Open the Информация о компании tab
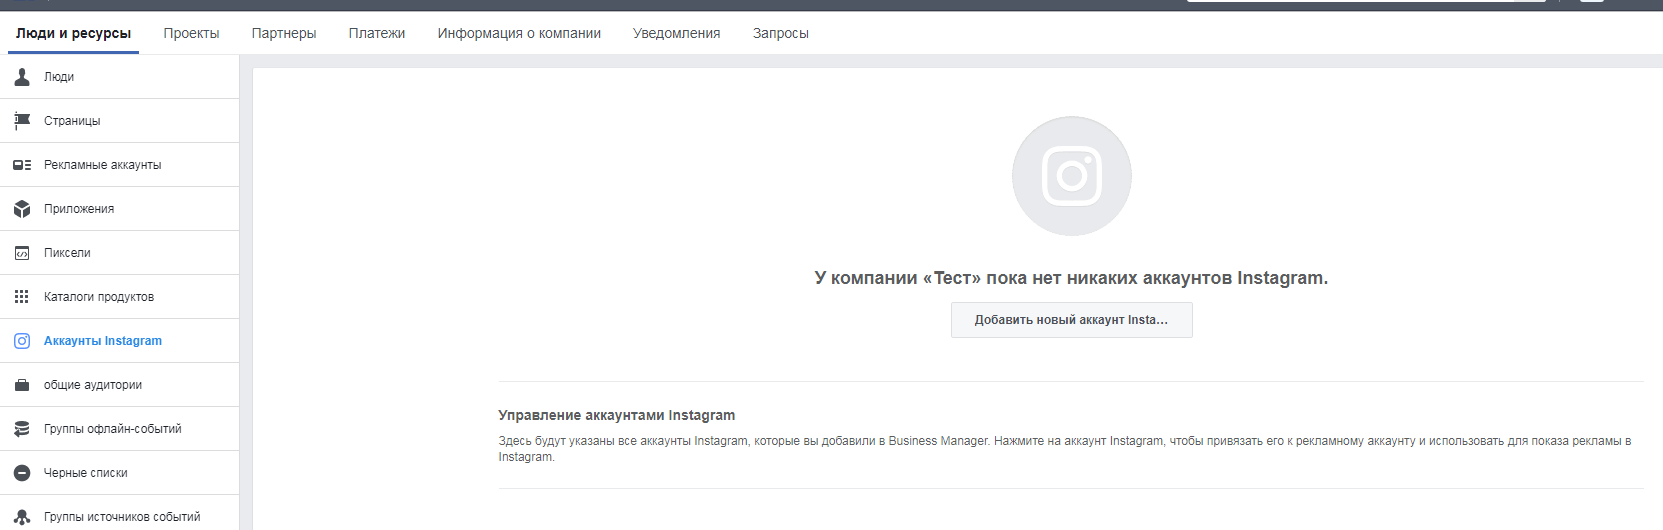The height and width of the screenshot is (530, 1663). coord(519,33)
